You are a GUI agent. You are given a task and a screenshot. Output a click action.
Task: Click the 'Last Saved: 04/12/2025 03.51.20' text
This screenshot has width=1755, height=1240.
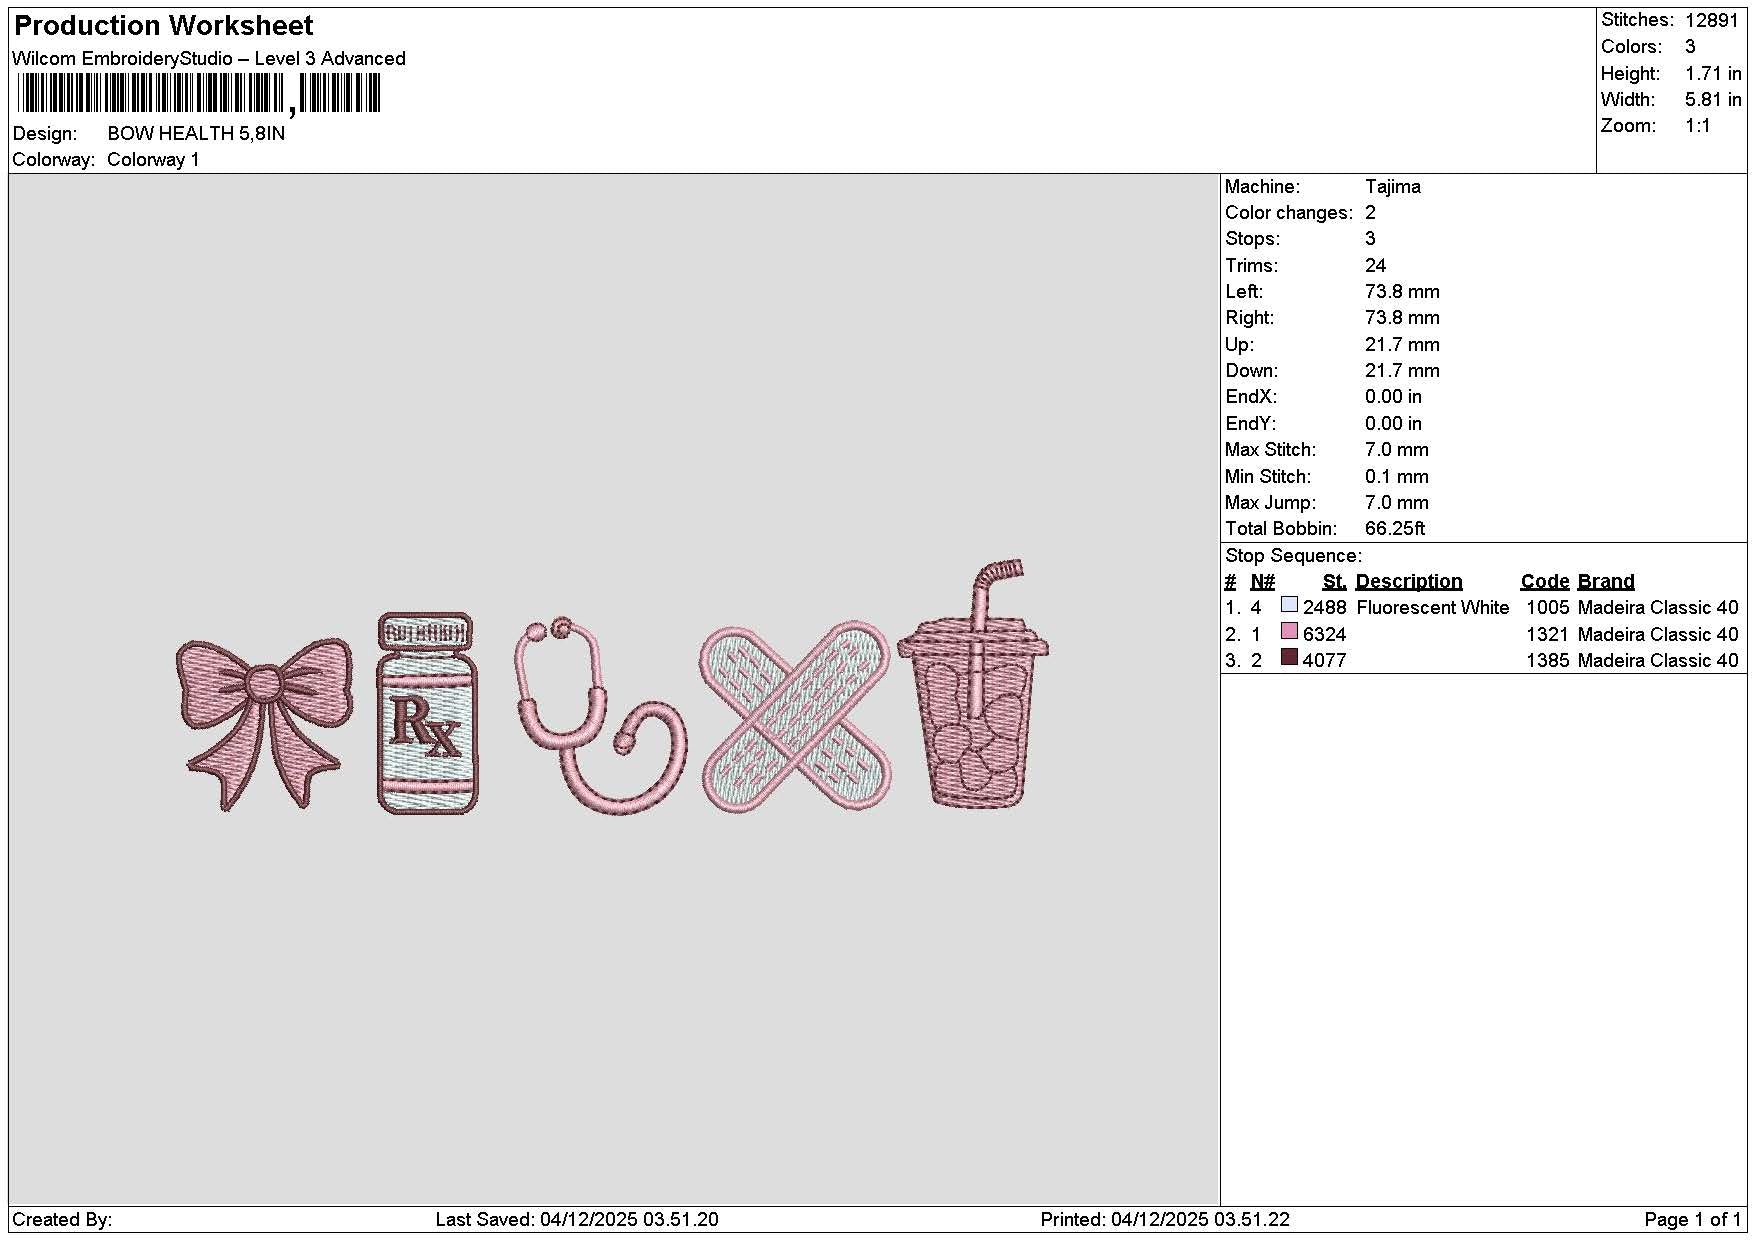(x=577, y=1220)
